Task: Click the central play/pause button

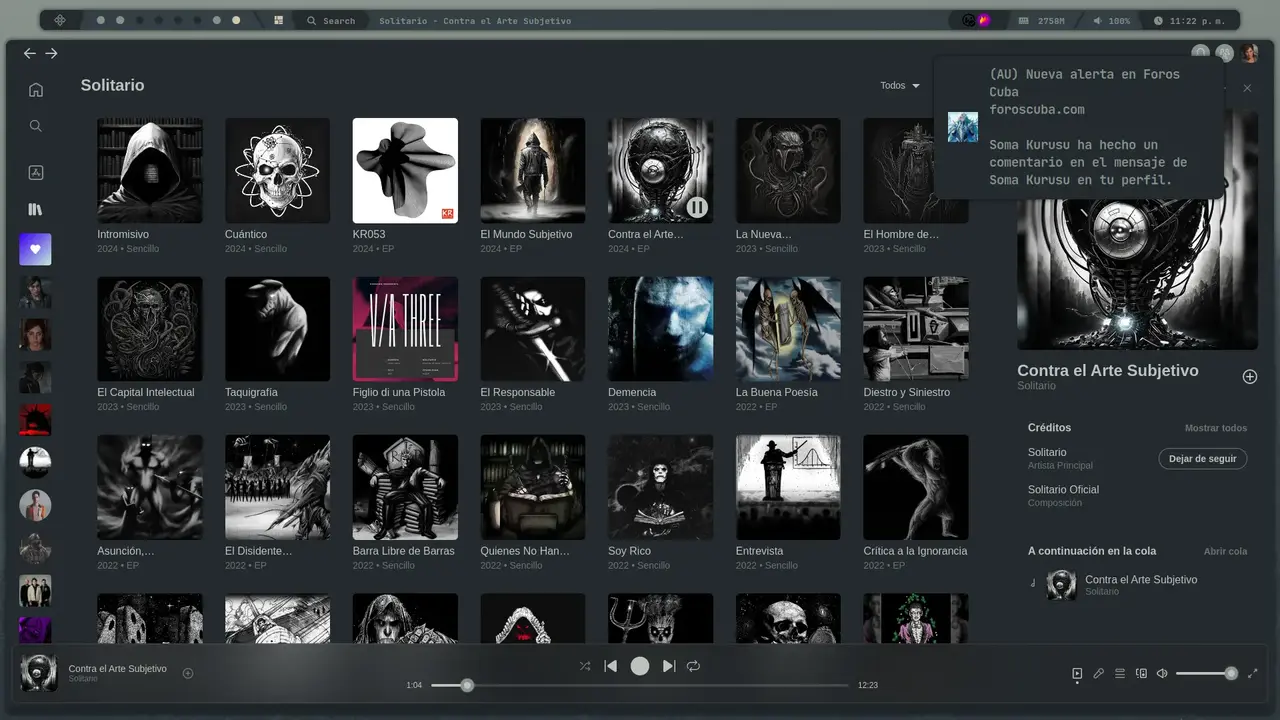Action: (640, 666)
